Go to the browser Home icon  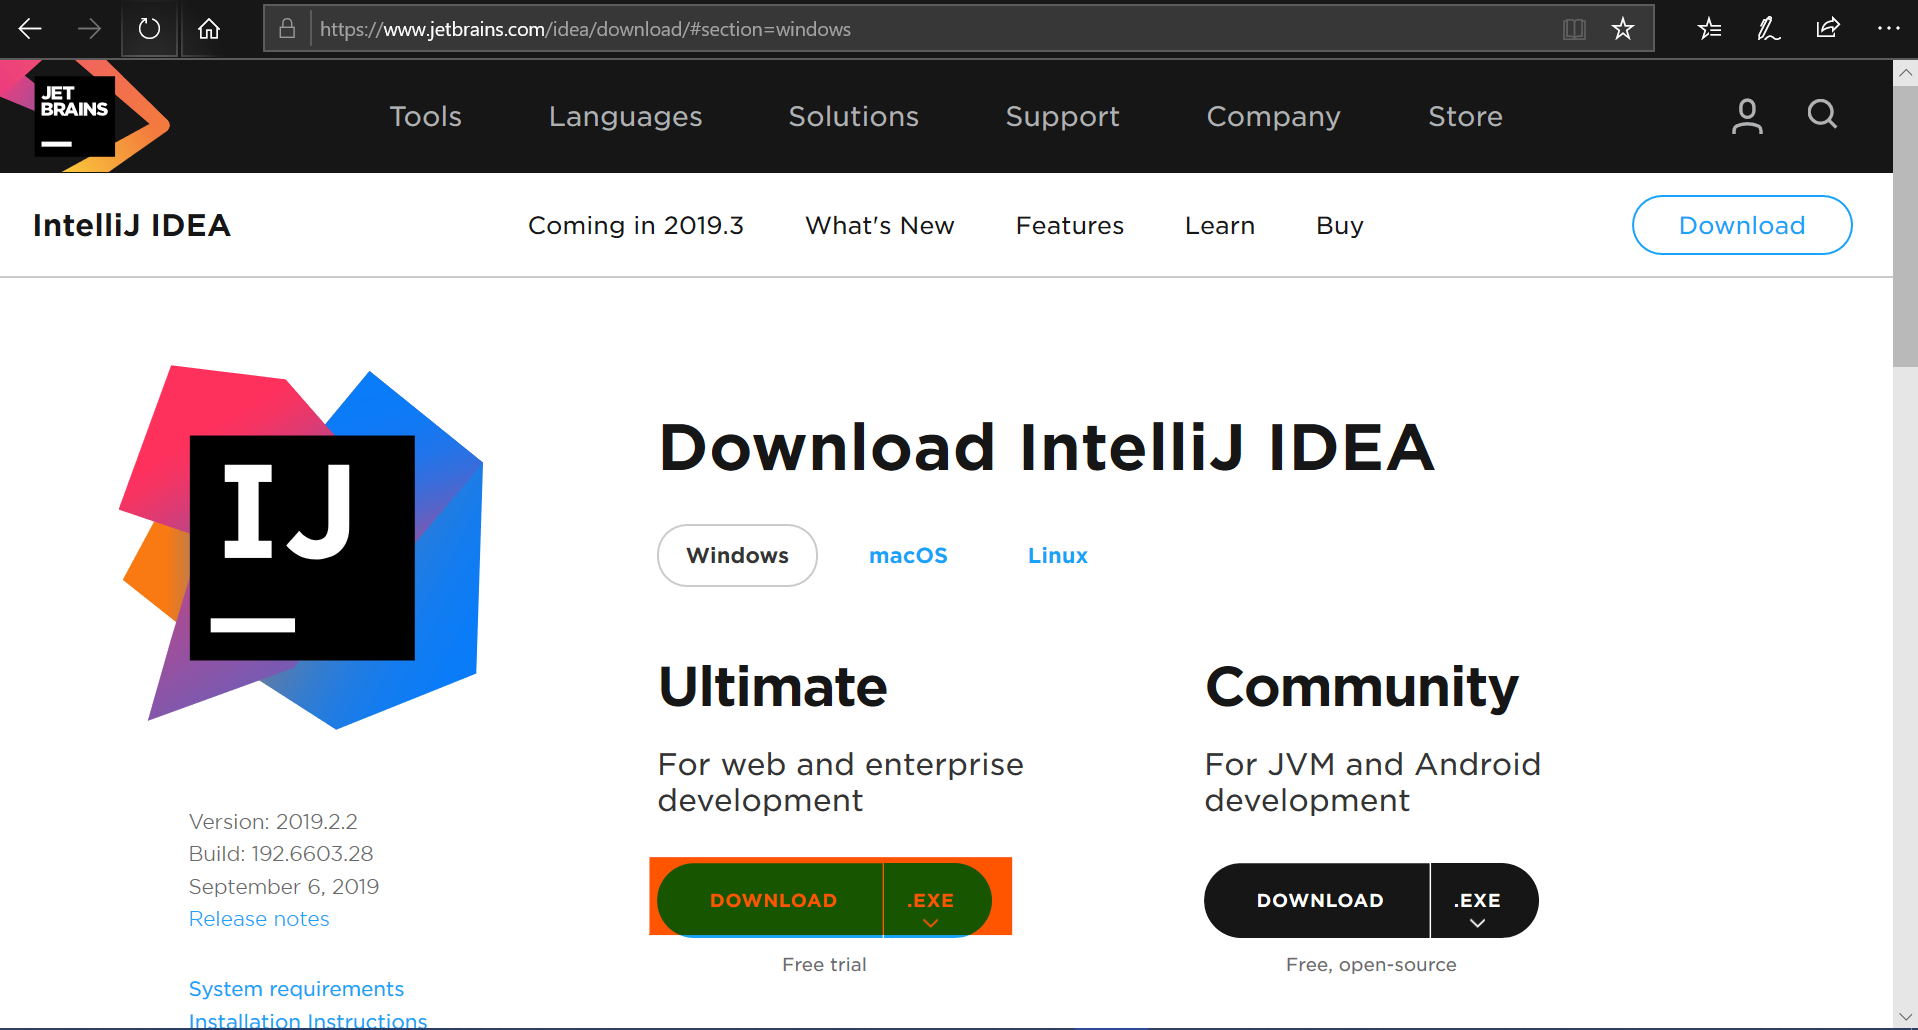209,29
